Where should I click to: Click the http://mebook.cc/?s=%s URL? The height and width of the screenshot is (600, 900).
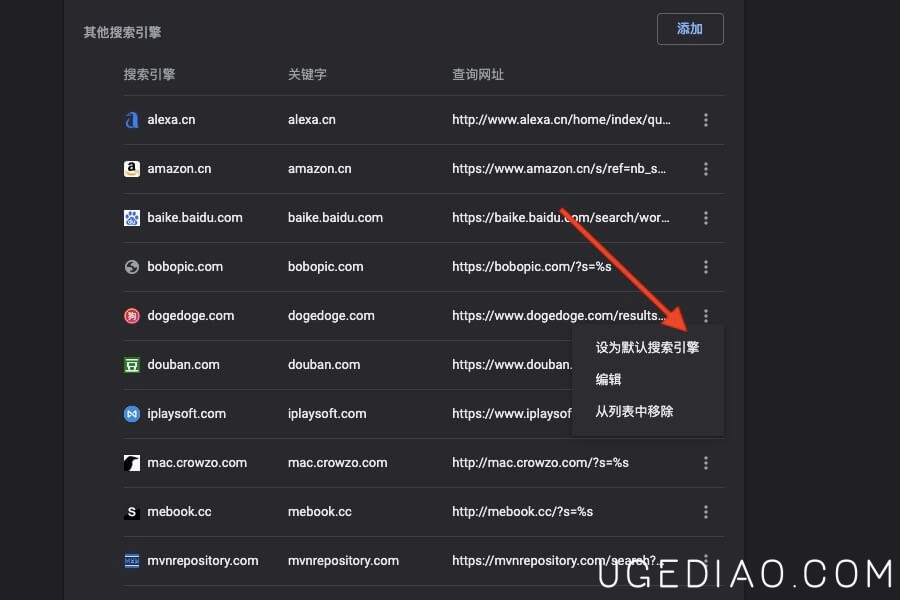(522, 512)
